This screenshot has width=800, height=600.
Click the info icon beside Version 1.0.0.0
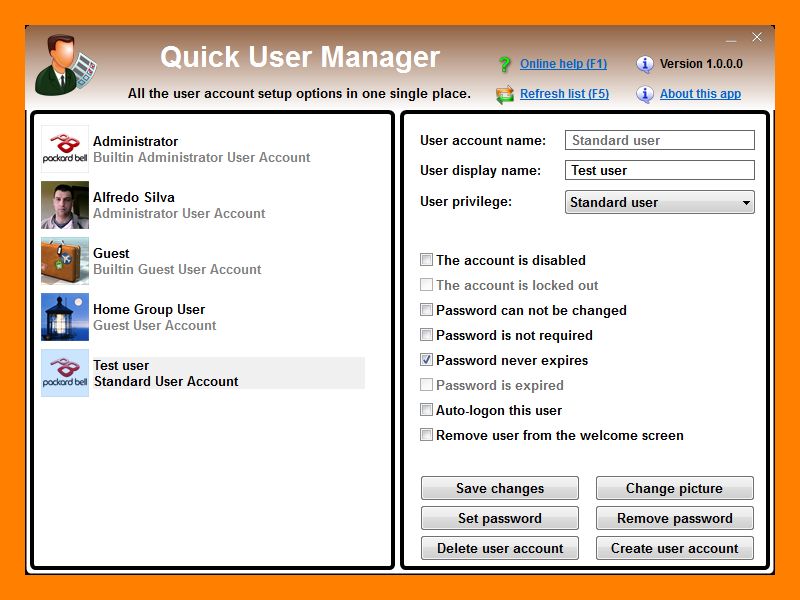tap(644, 64)
